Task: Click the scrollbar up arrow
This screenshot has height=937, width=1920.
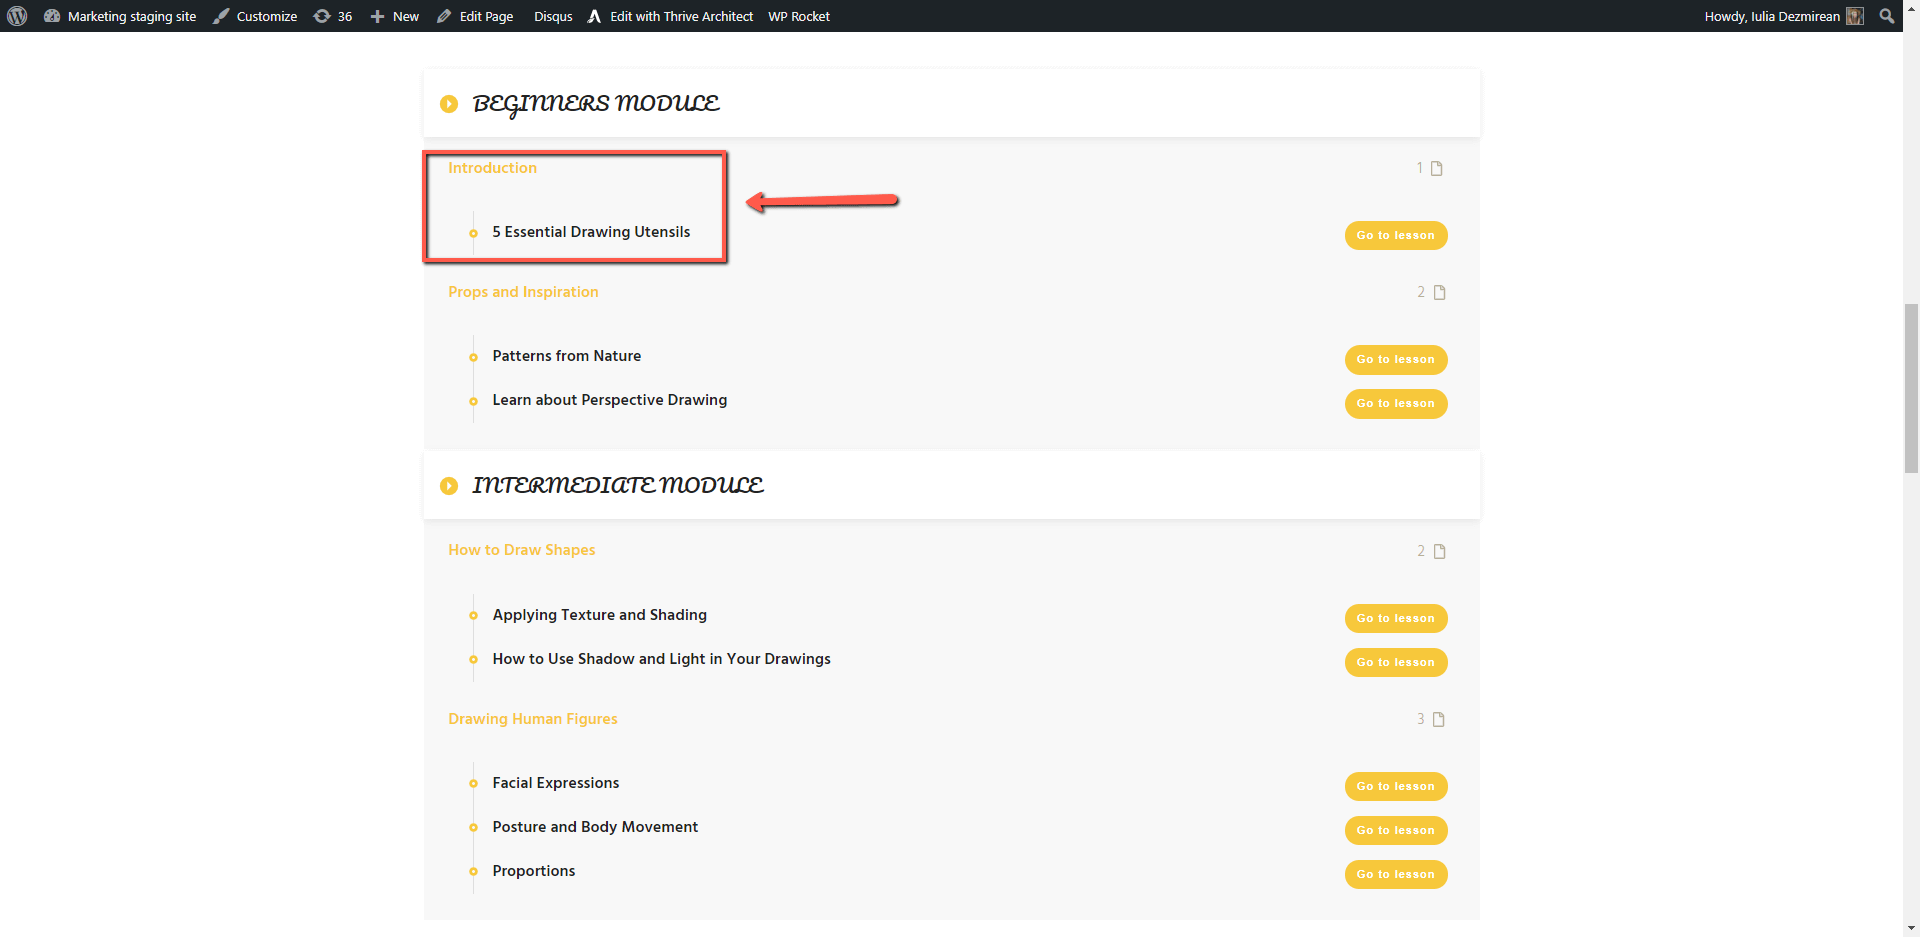Action: [x=1911, y=8]
